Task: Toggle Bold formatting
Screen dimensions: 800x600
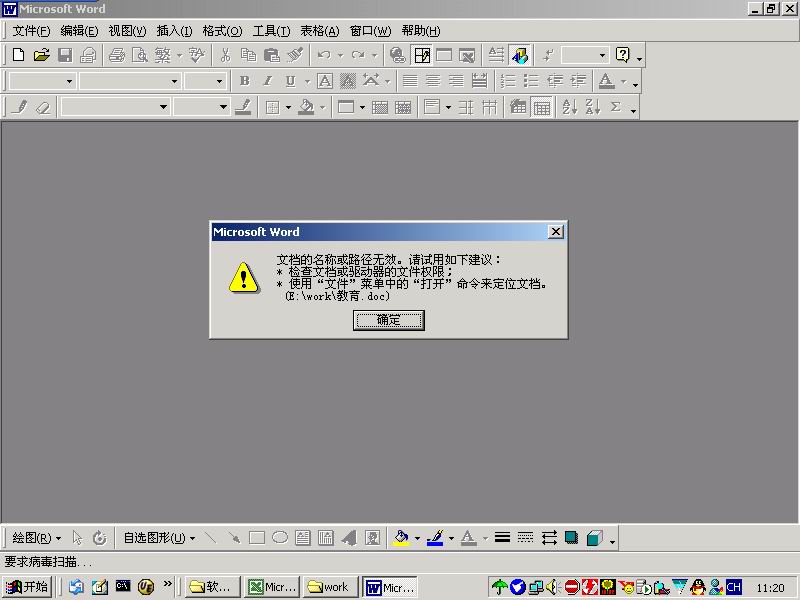Action: [244, 81]
